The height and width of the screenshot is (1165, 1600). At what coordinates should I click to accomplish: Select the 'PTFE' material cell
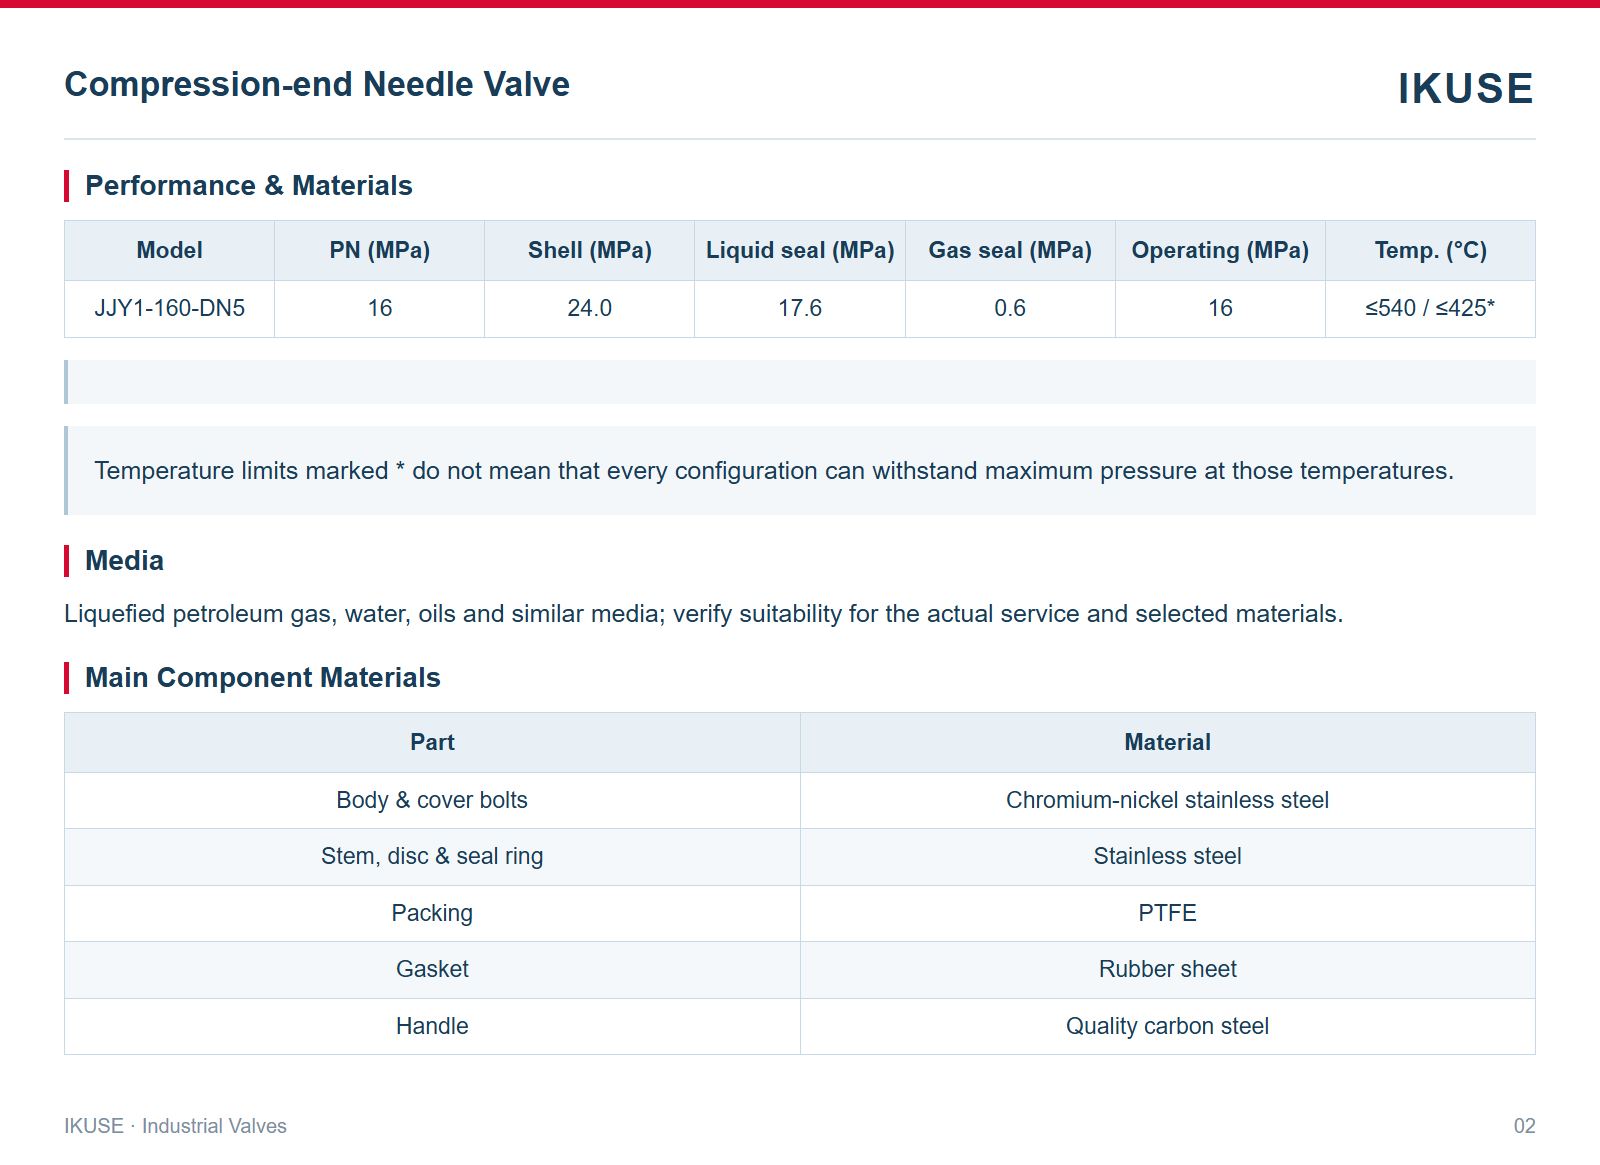(x=1167, y=913)
